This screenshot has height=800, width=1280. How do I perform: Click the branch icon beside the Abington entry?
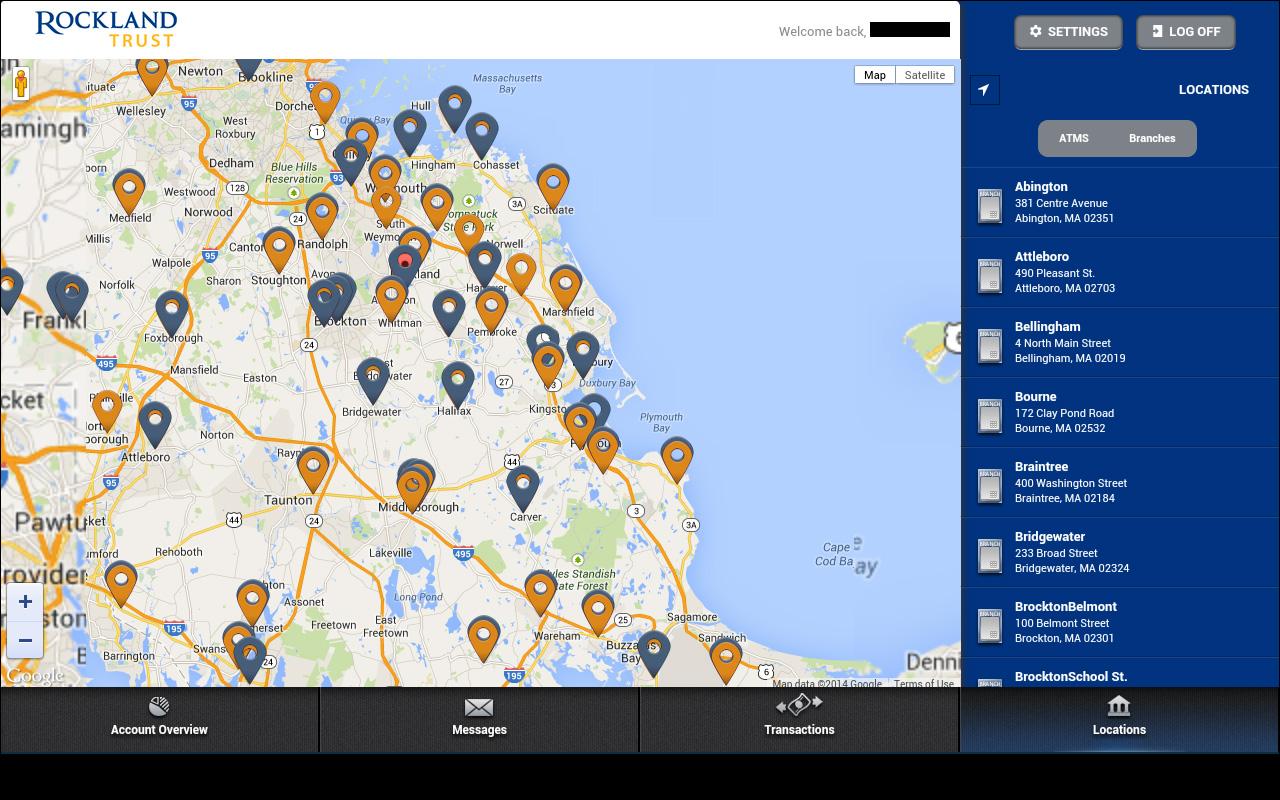pyautogui.click(x=990, y=206)
